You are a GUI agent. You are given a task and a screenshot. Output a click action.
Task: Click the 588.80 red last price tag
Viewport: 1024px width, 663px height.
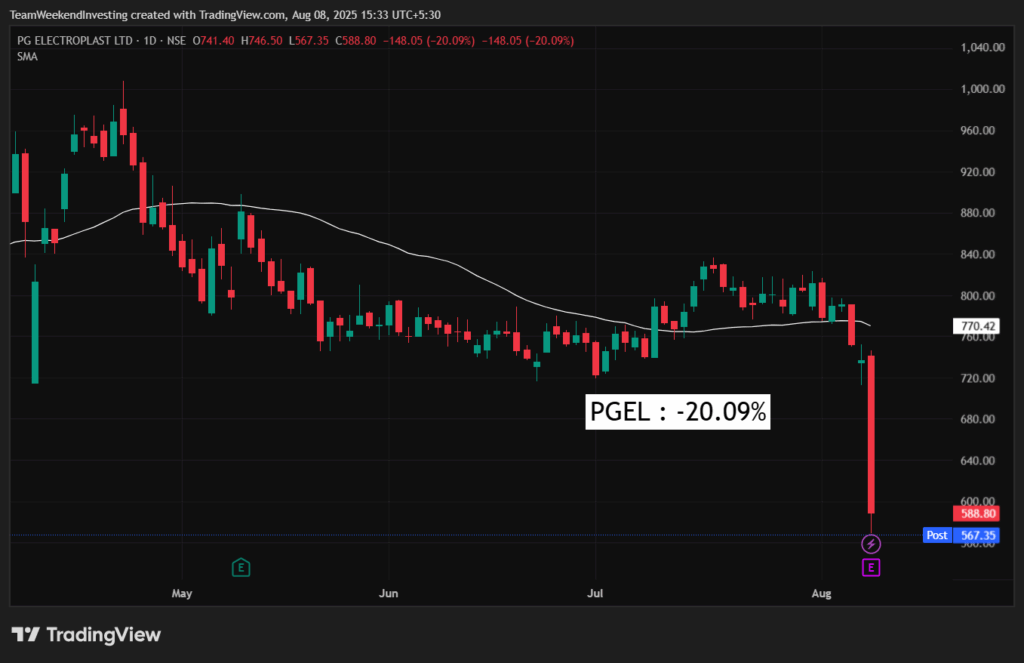pyautogui.click(x=976, y=513)
